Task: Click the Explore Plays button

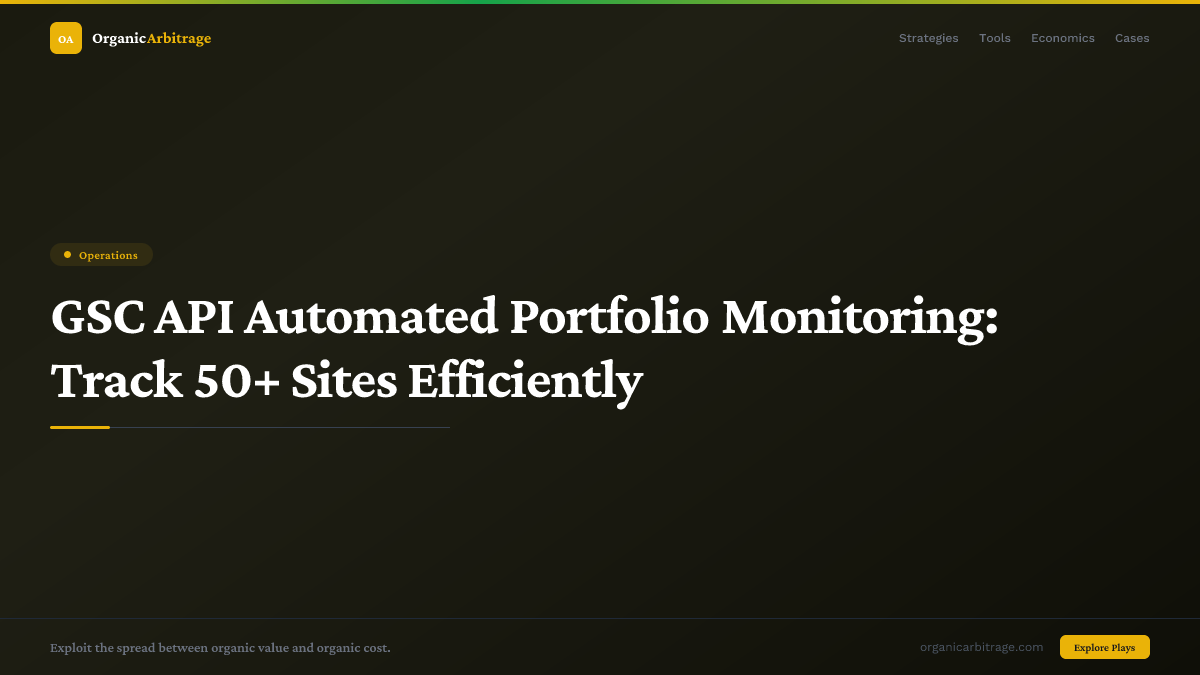Action: point(1104,647)
